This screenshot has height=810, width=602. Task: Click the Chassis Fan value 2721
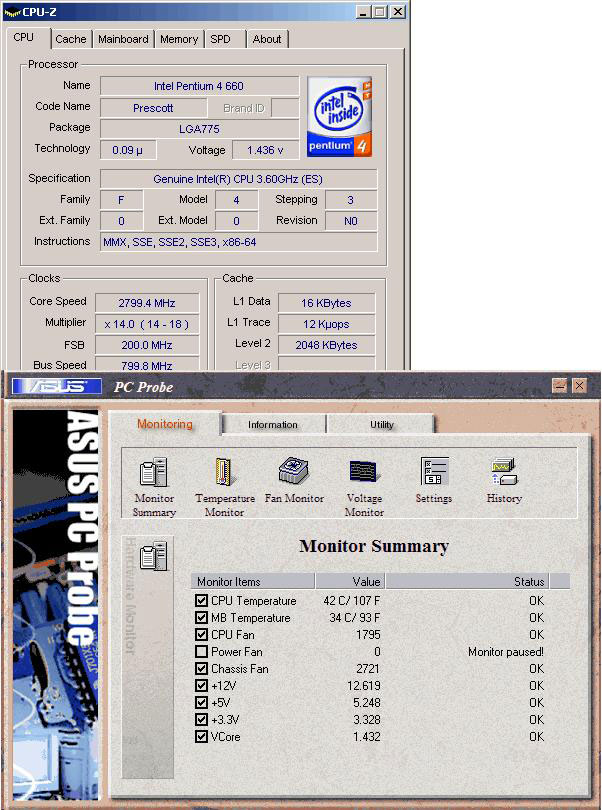click(x=368, y=668)
